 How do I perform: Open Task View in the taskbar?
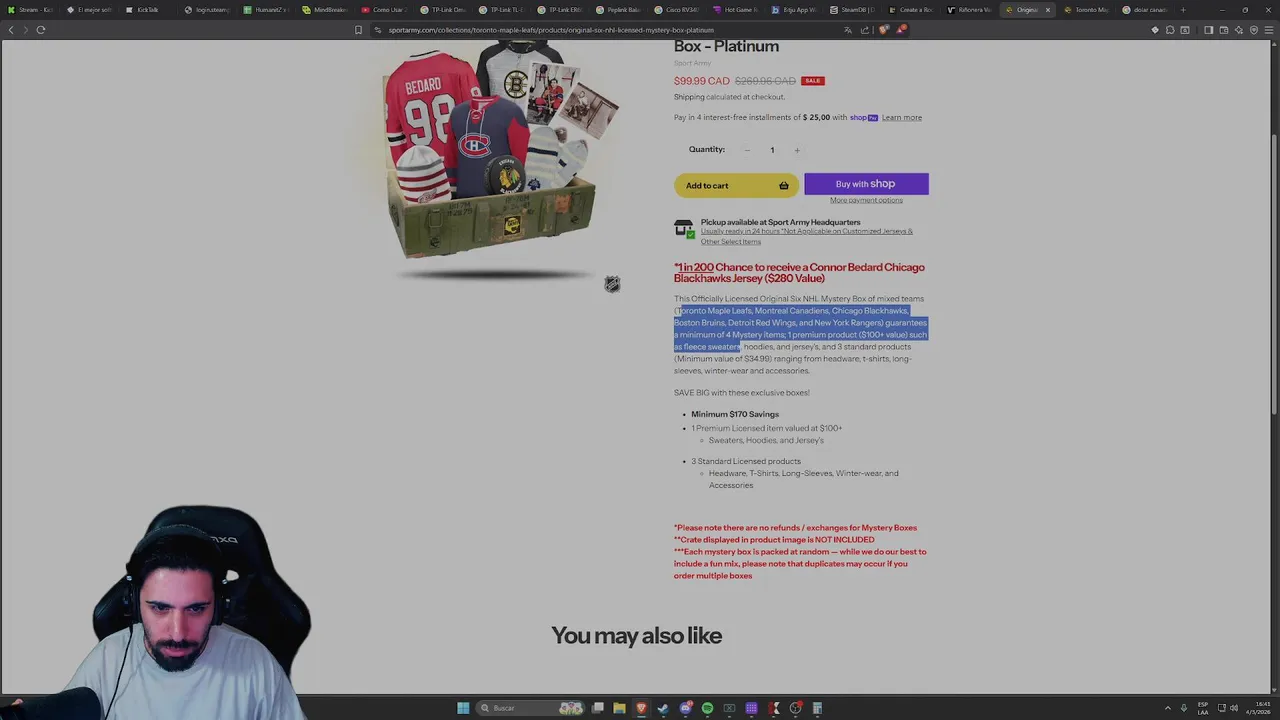(x=598, y=708)
